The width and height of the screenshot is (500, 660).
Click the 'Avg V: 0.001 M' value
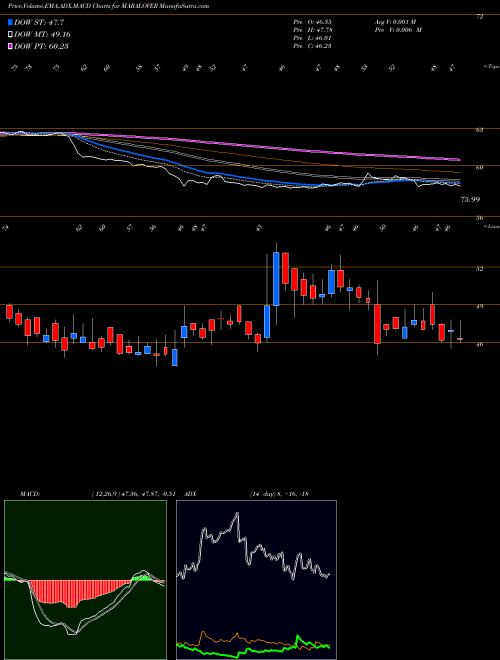click(395, 21)
